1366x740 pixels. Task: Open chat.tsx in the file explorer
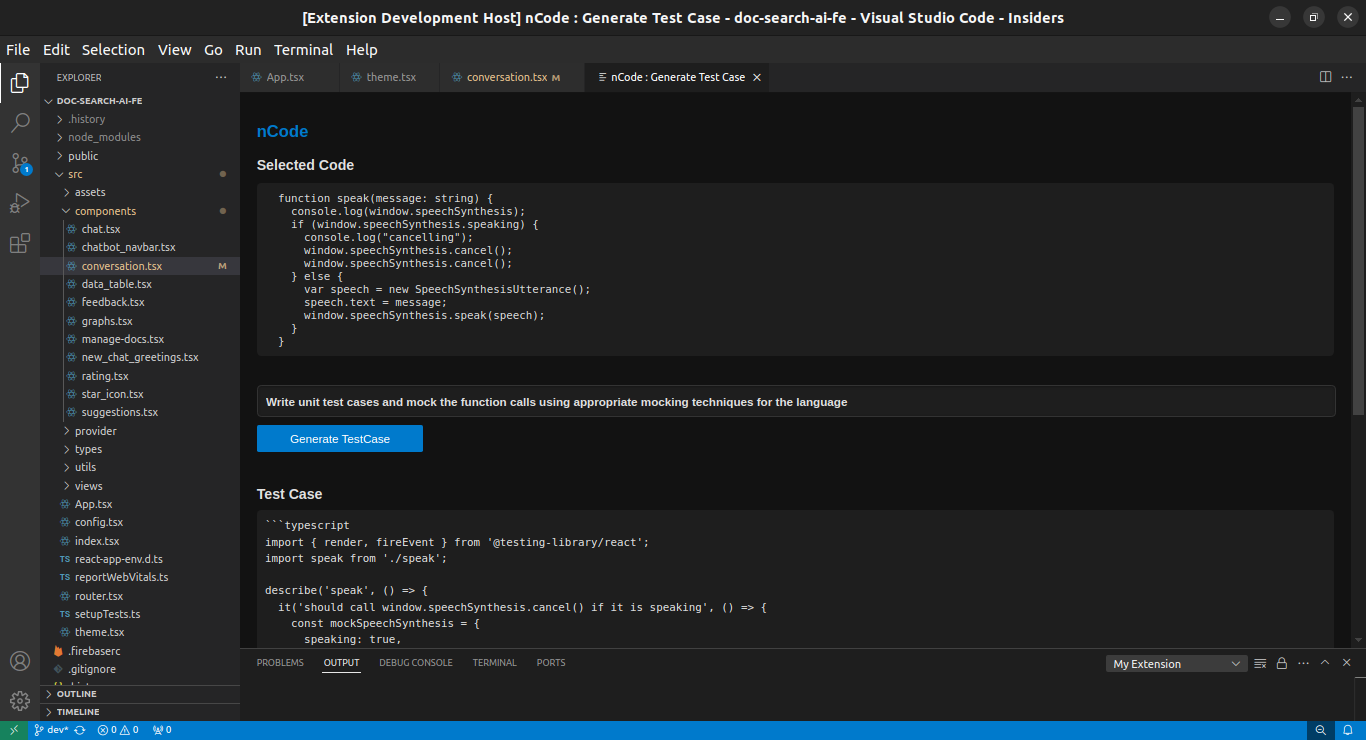click(140, 229)
